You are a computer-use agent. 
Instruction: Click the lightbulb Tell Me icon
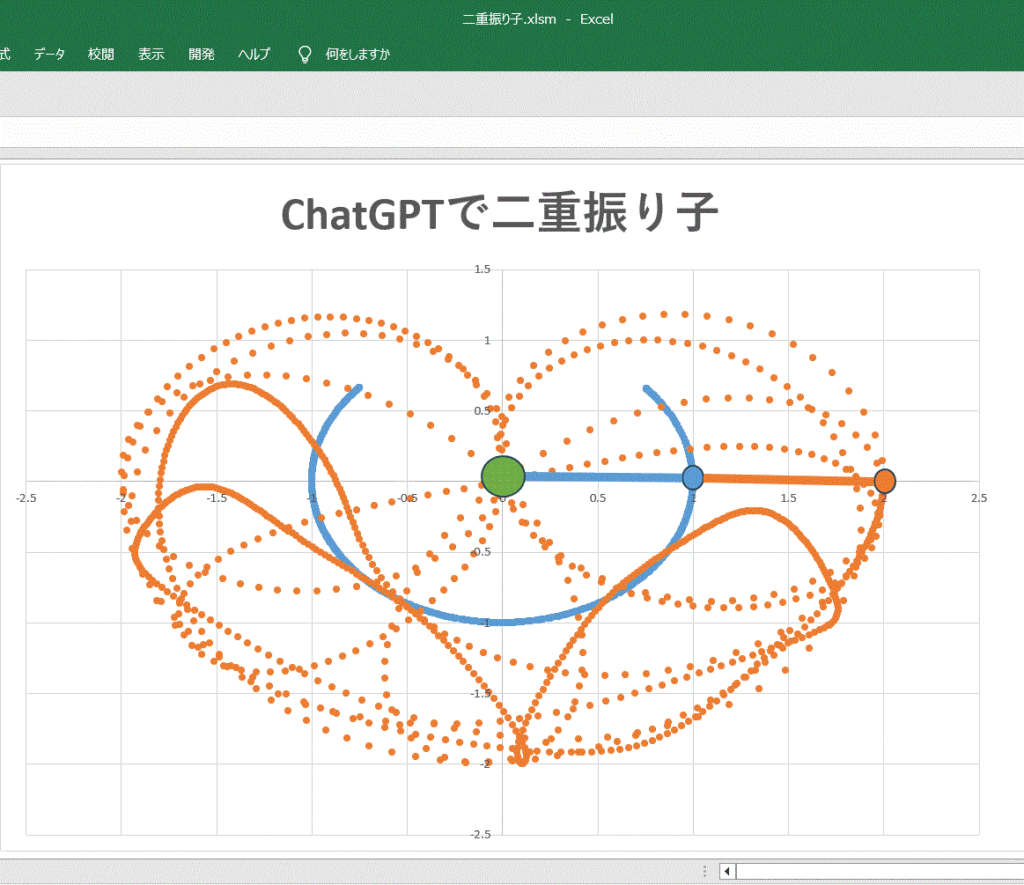pyautogui.click(x=304, y=54)
